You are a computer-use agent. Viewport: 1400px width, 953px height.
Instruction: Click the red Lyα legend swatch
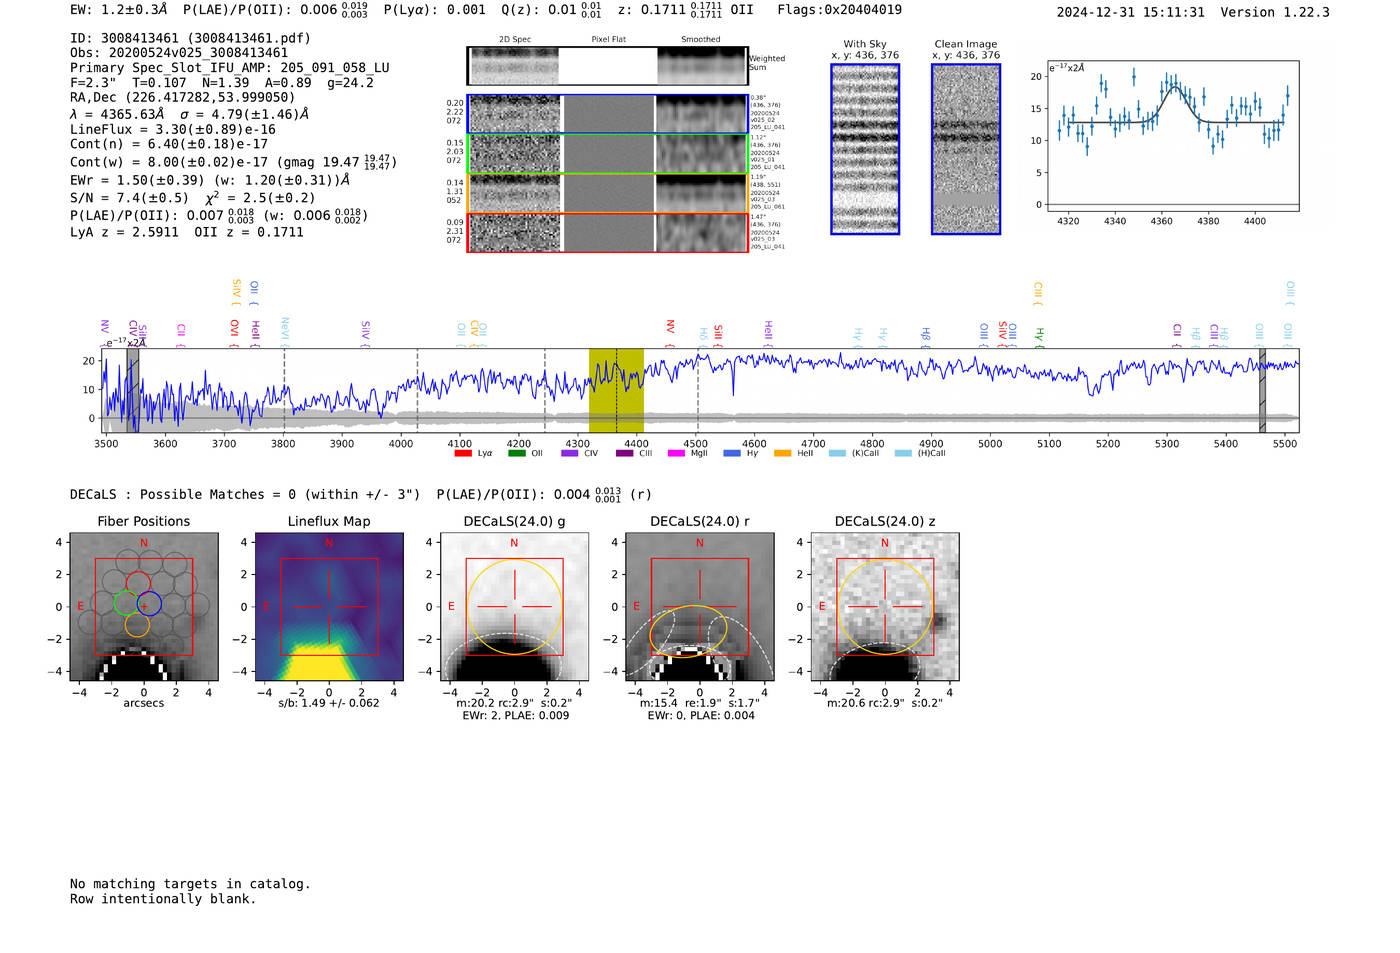click(462, 453)
